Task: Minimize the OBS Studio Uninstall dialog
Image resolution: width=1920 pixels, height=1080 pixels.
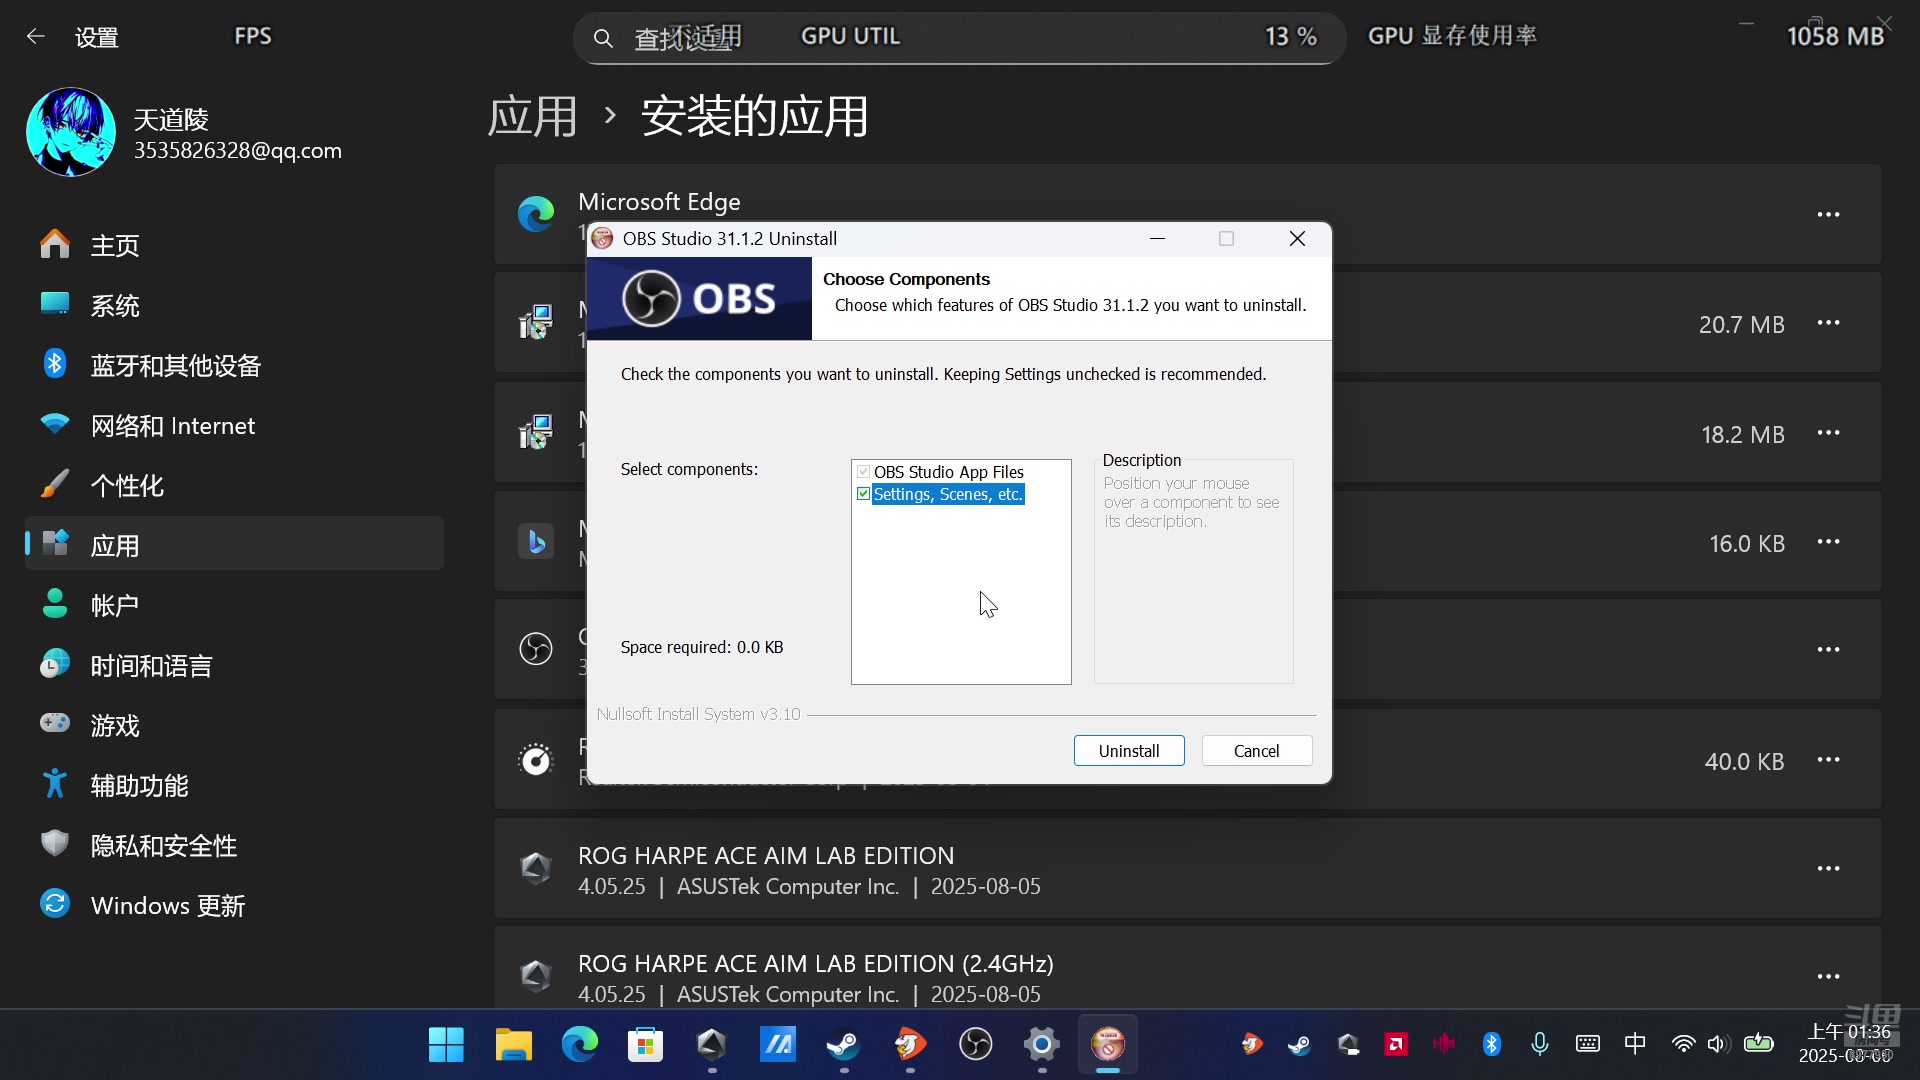Action: click(x=1158, y=239)
